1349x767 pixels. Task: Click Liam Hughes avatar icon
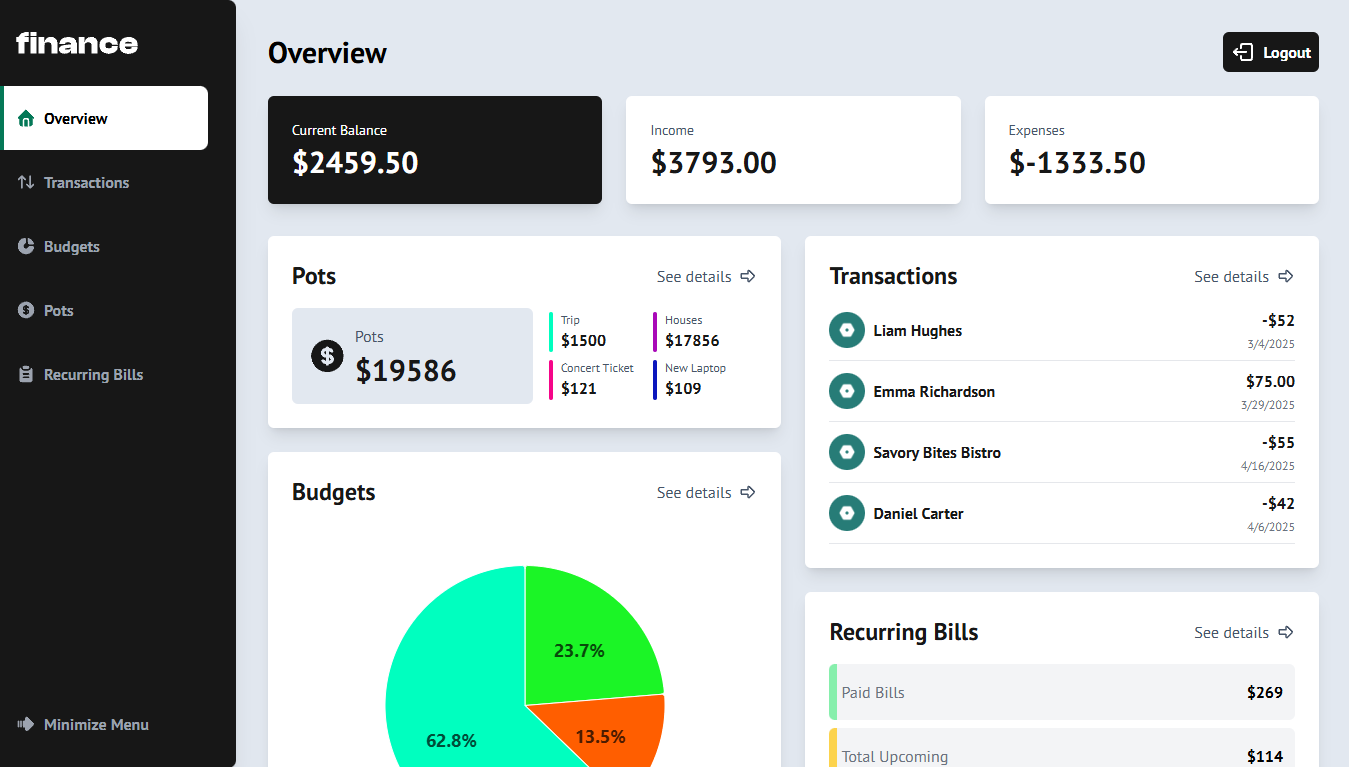point(847,330)
